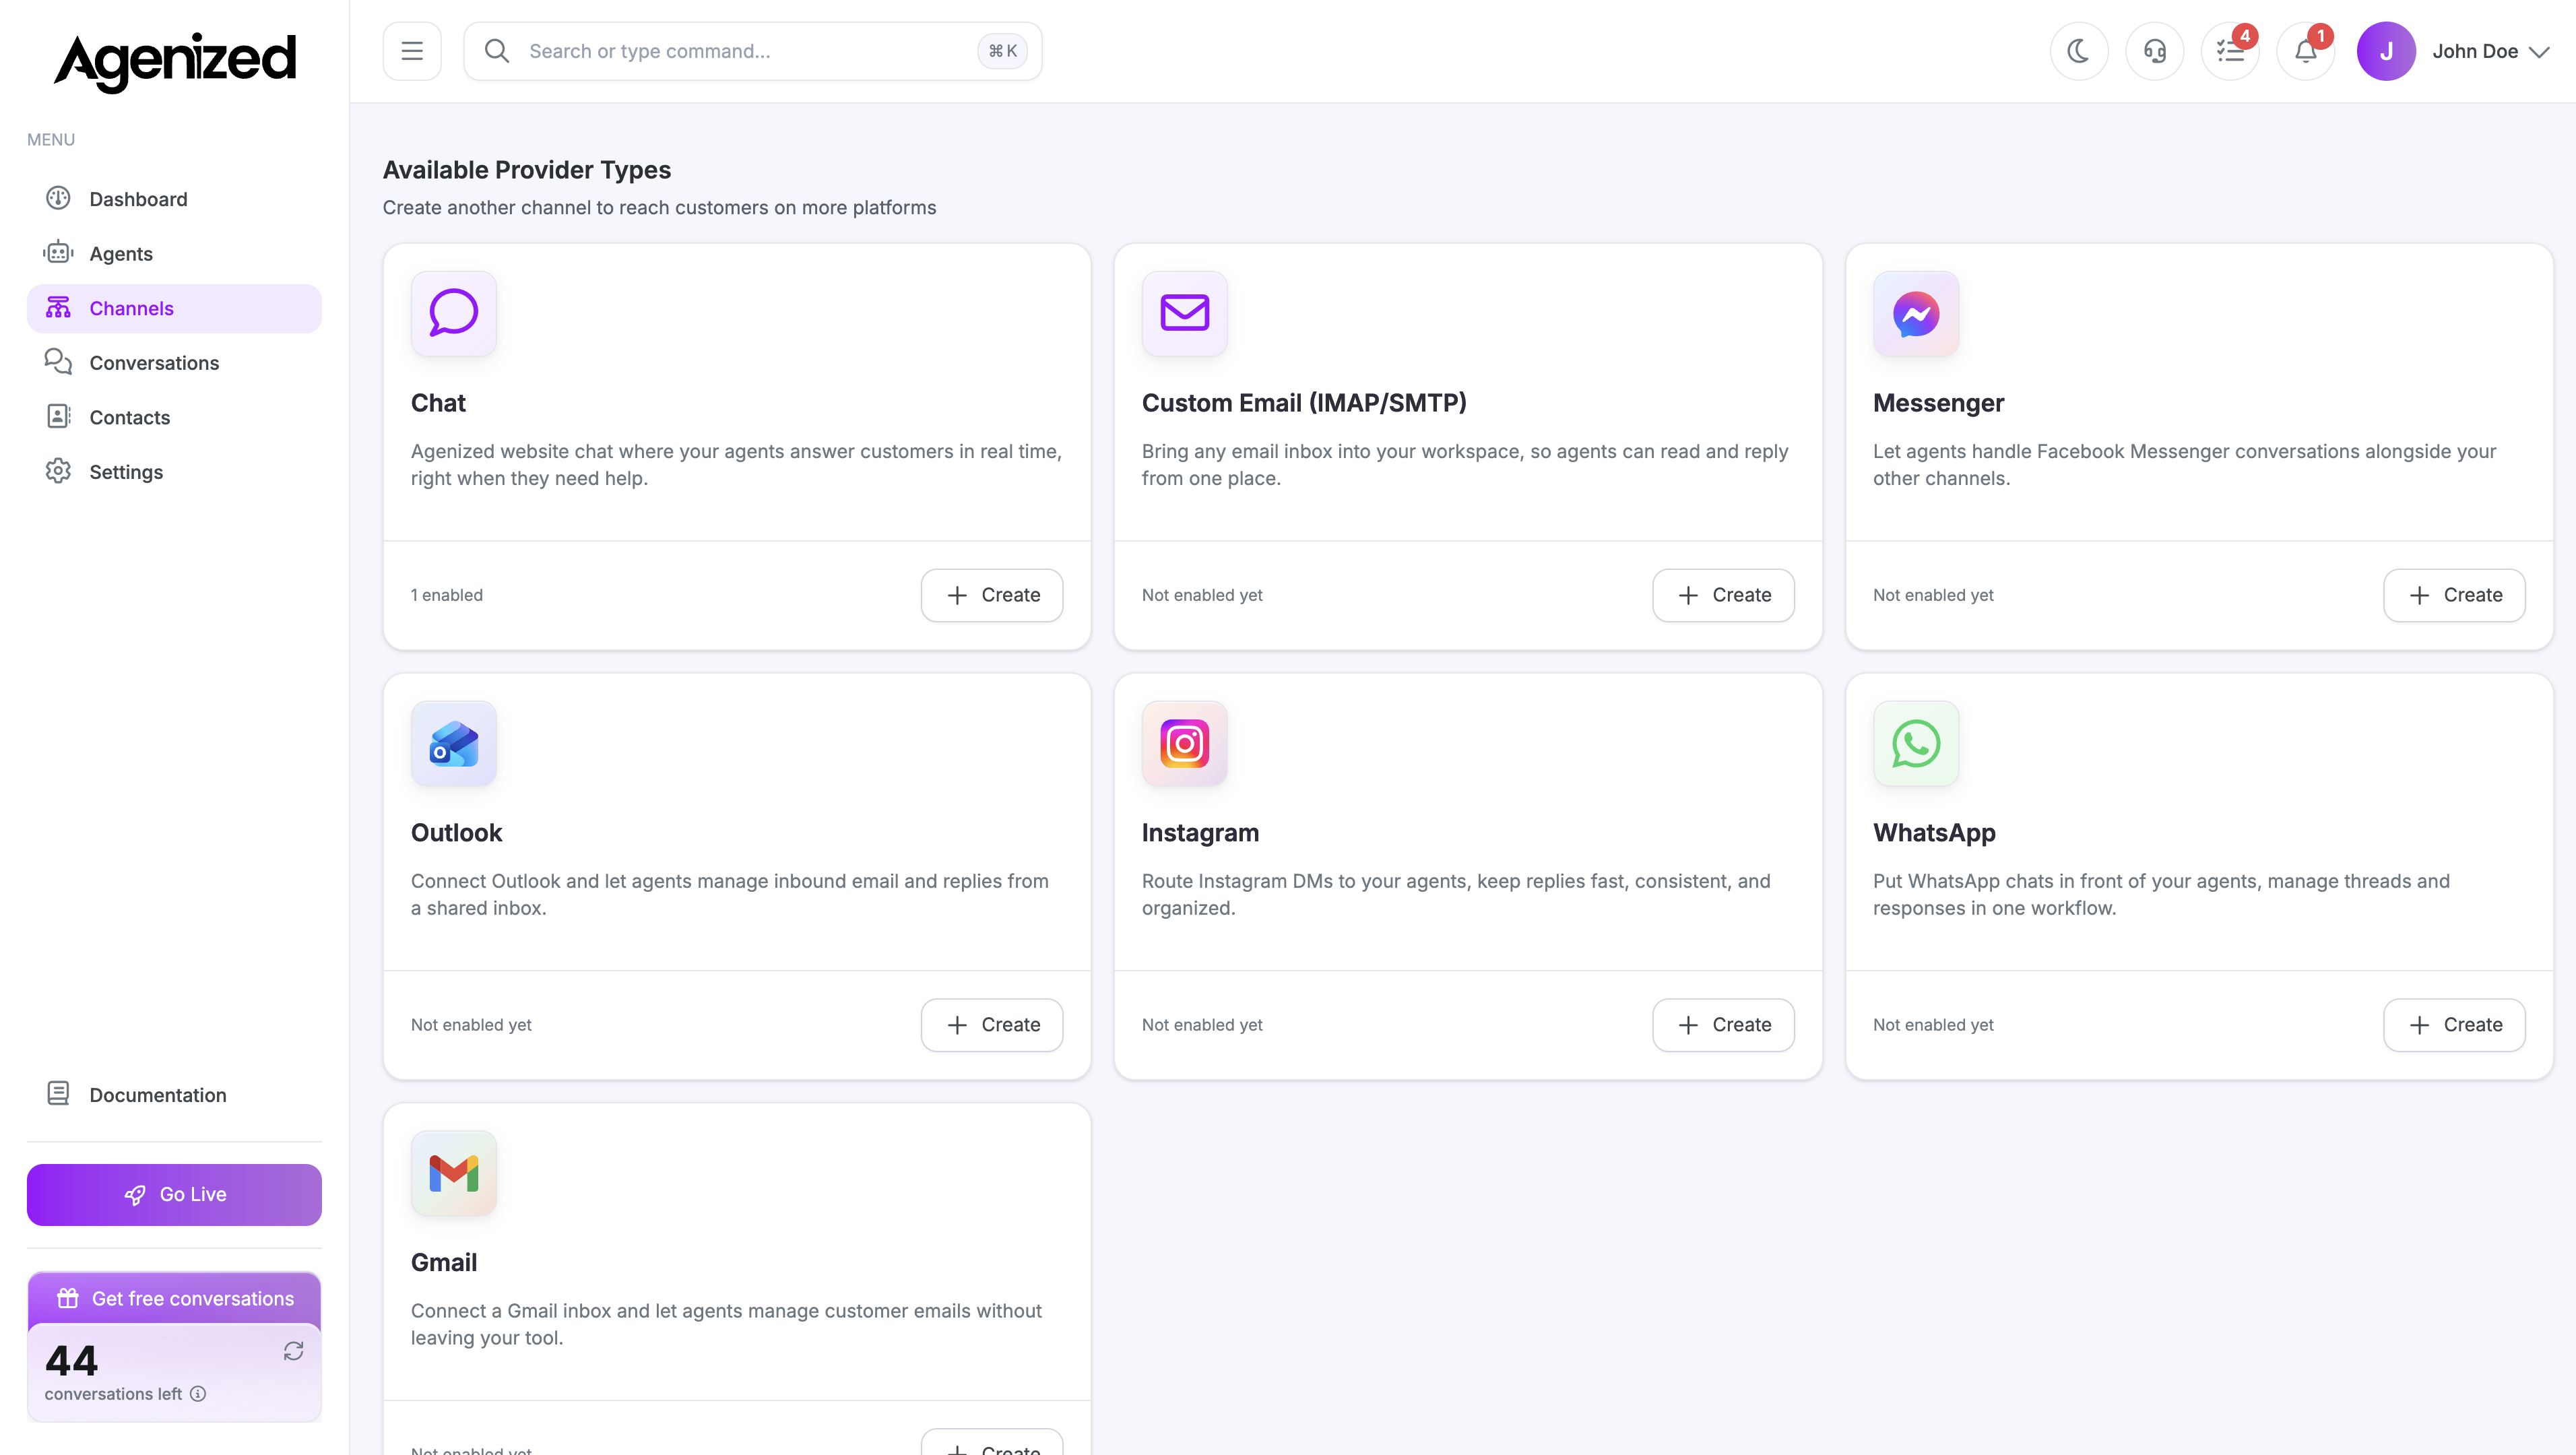Open Contacts from the sidebar
This screenshot has width=2576, height=1455.
(129, 417)
